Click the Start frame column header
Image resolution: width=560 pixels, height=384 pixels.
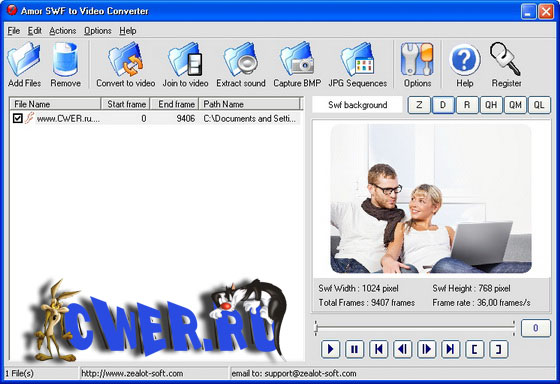125,104
